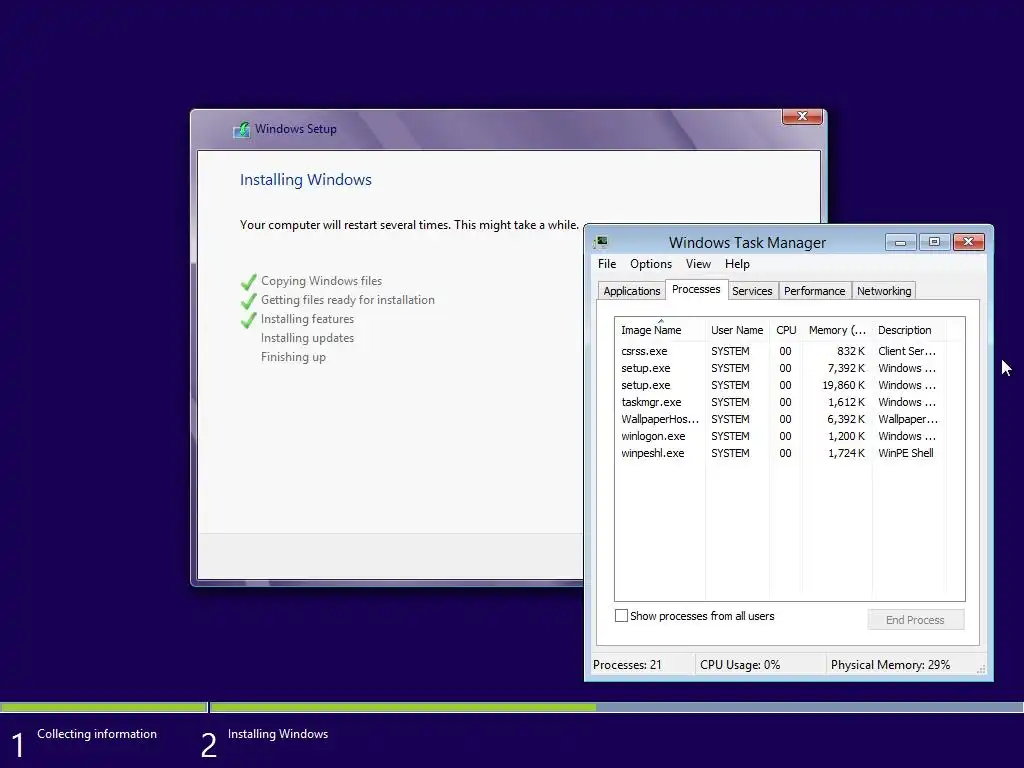
Task: Close the Windows Task Manager window
Action: point(968,242)
